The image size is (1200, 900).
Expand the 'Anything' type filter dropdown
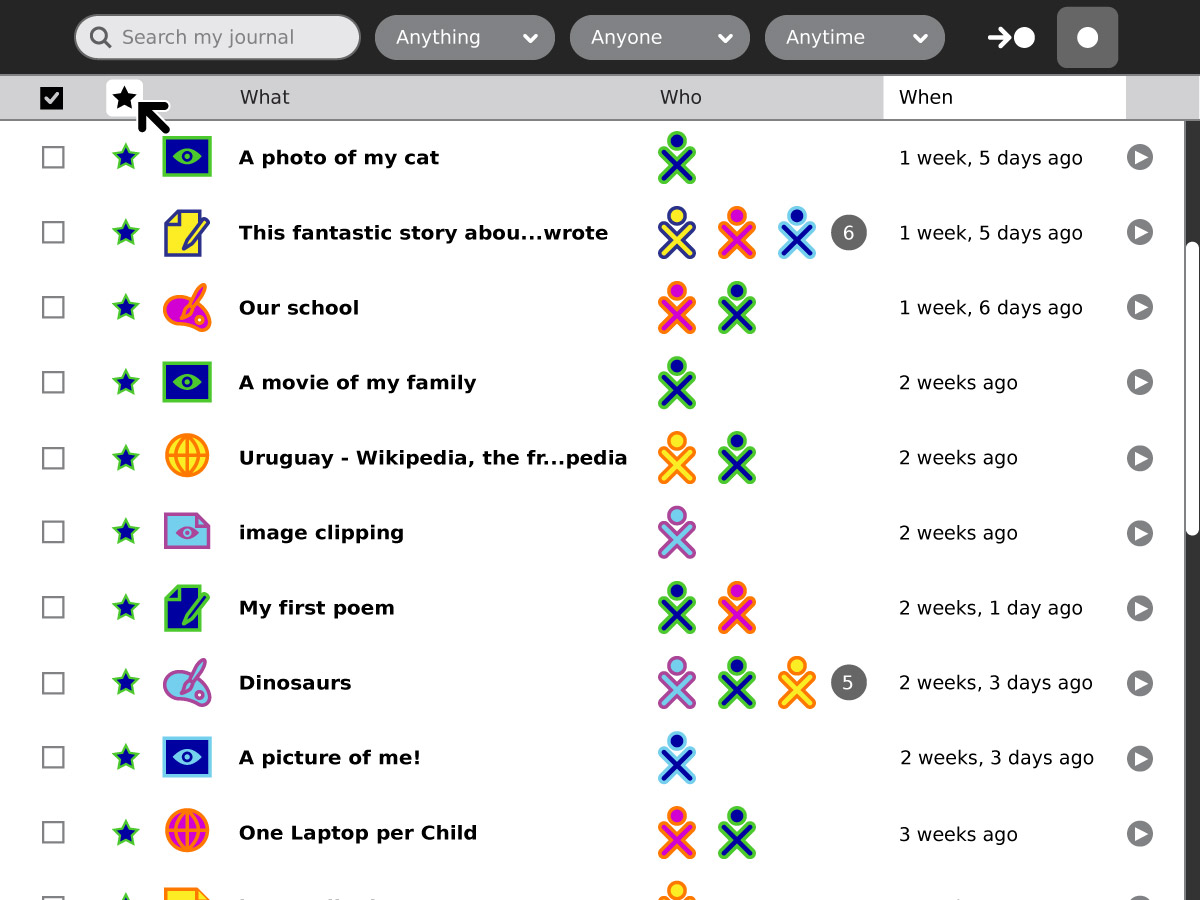[465, 38]
